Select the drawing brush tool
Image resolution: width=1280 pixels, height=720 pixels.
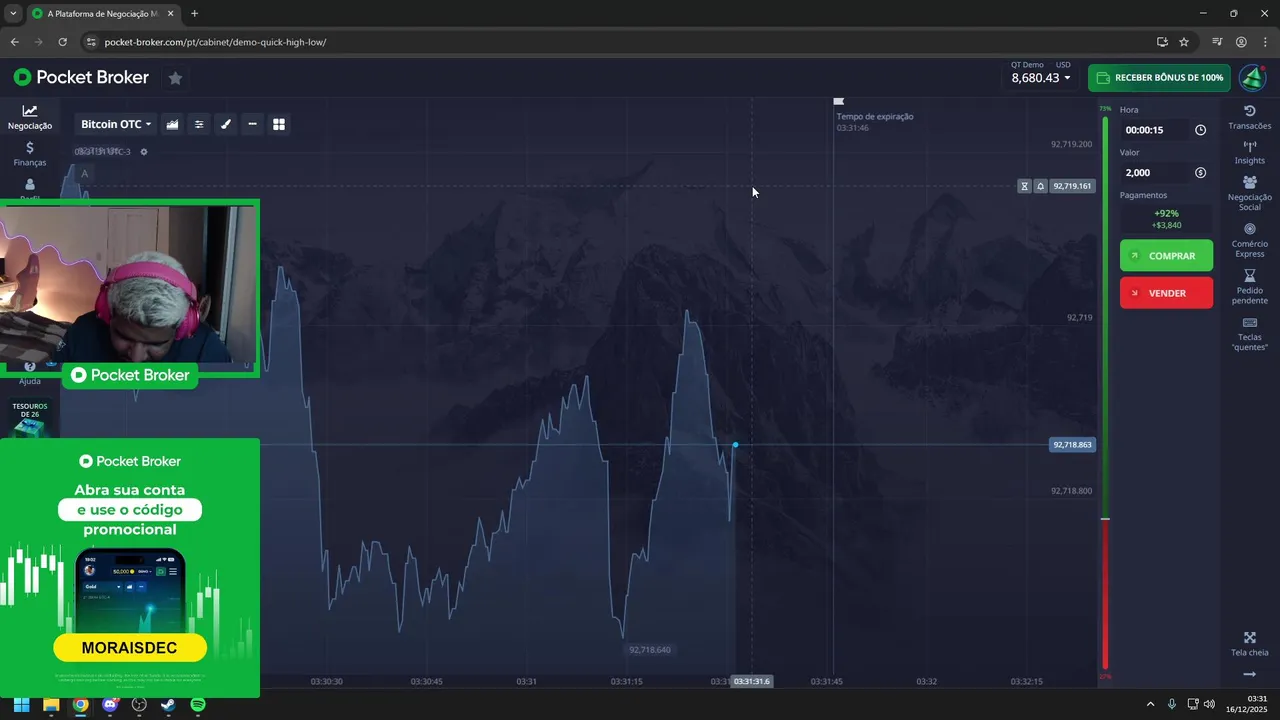pos(226,124)
